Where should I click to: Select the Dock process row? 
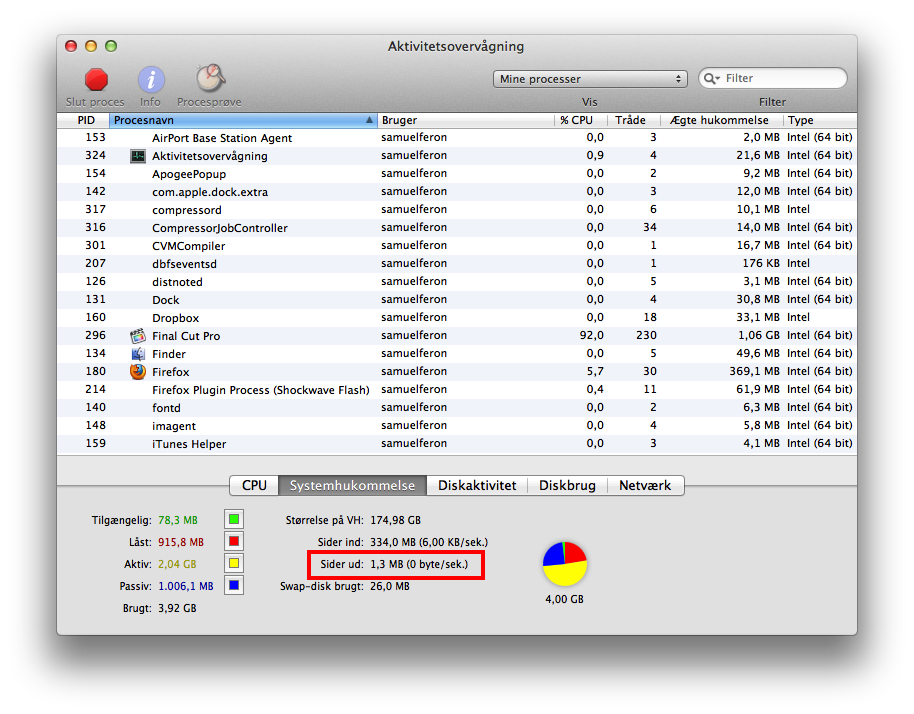[x=457, y=300]
